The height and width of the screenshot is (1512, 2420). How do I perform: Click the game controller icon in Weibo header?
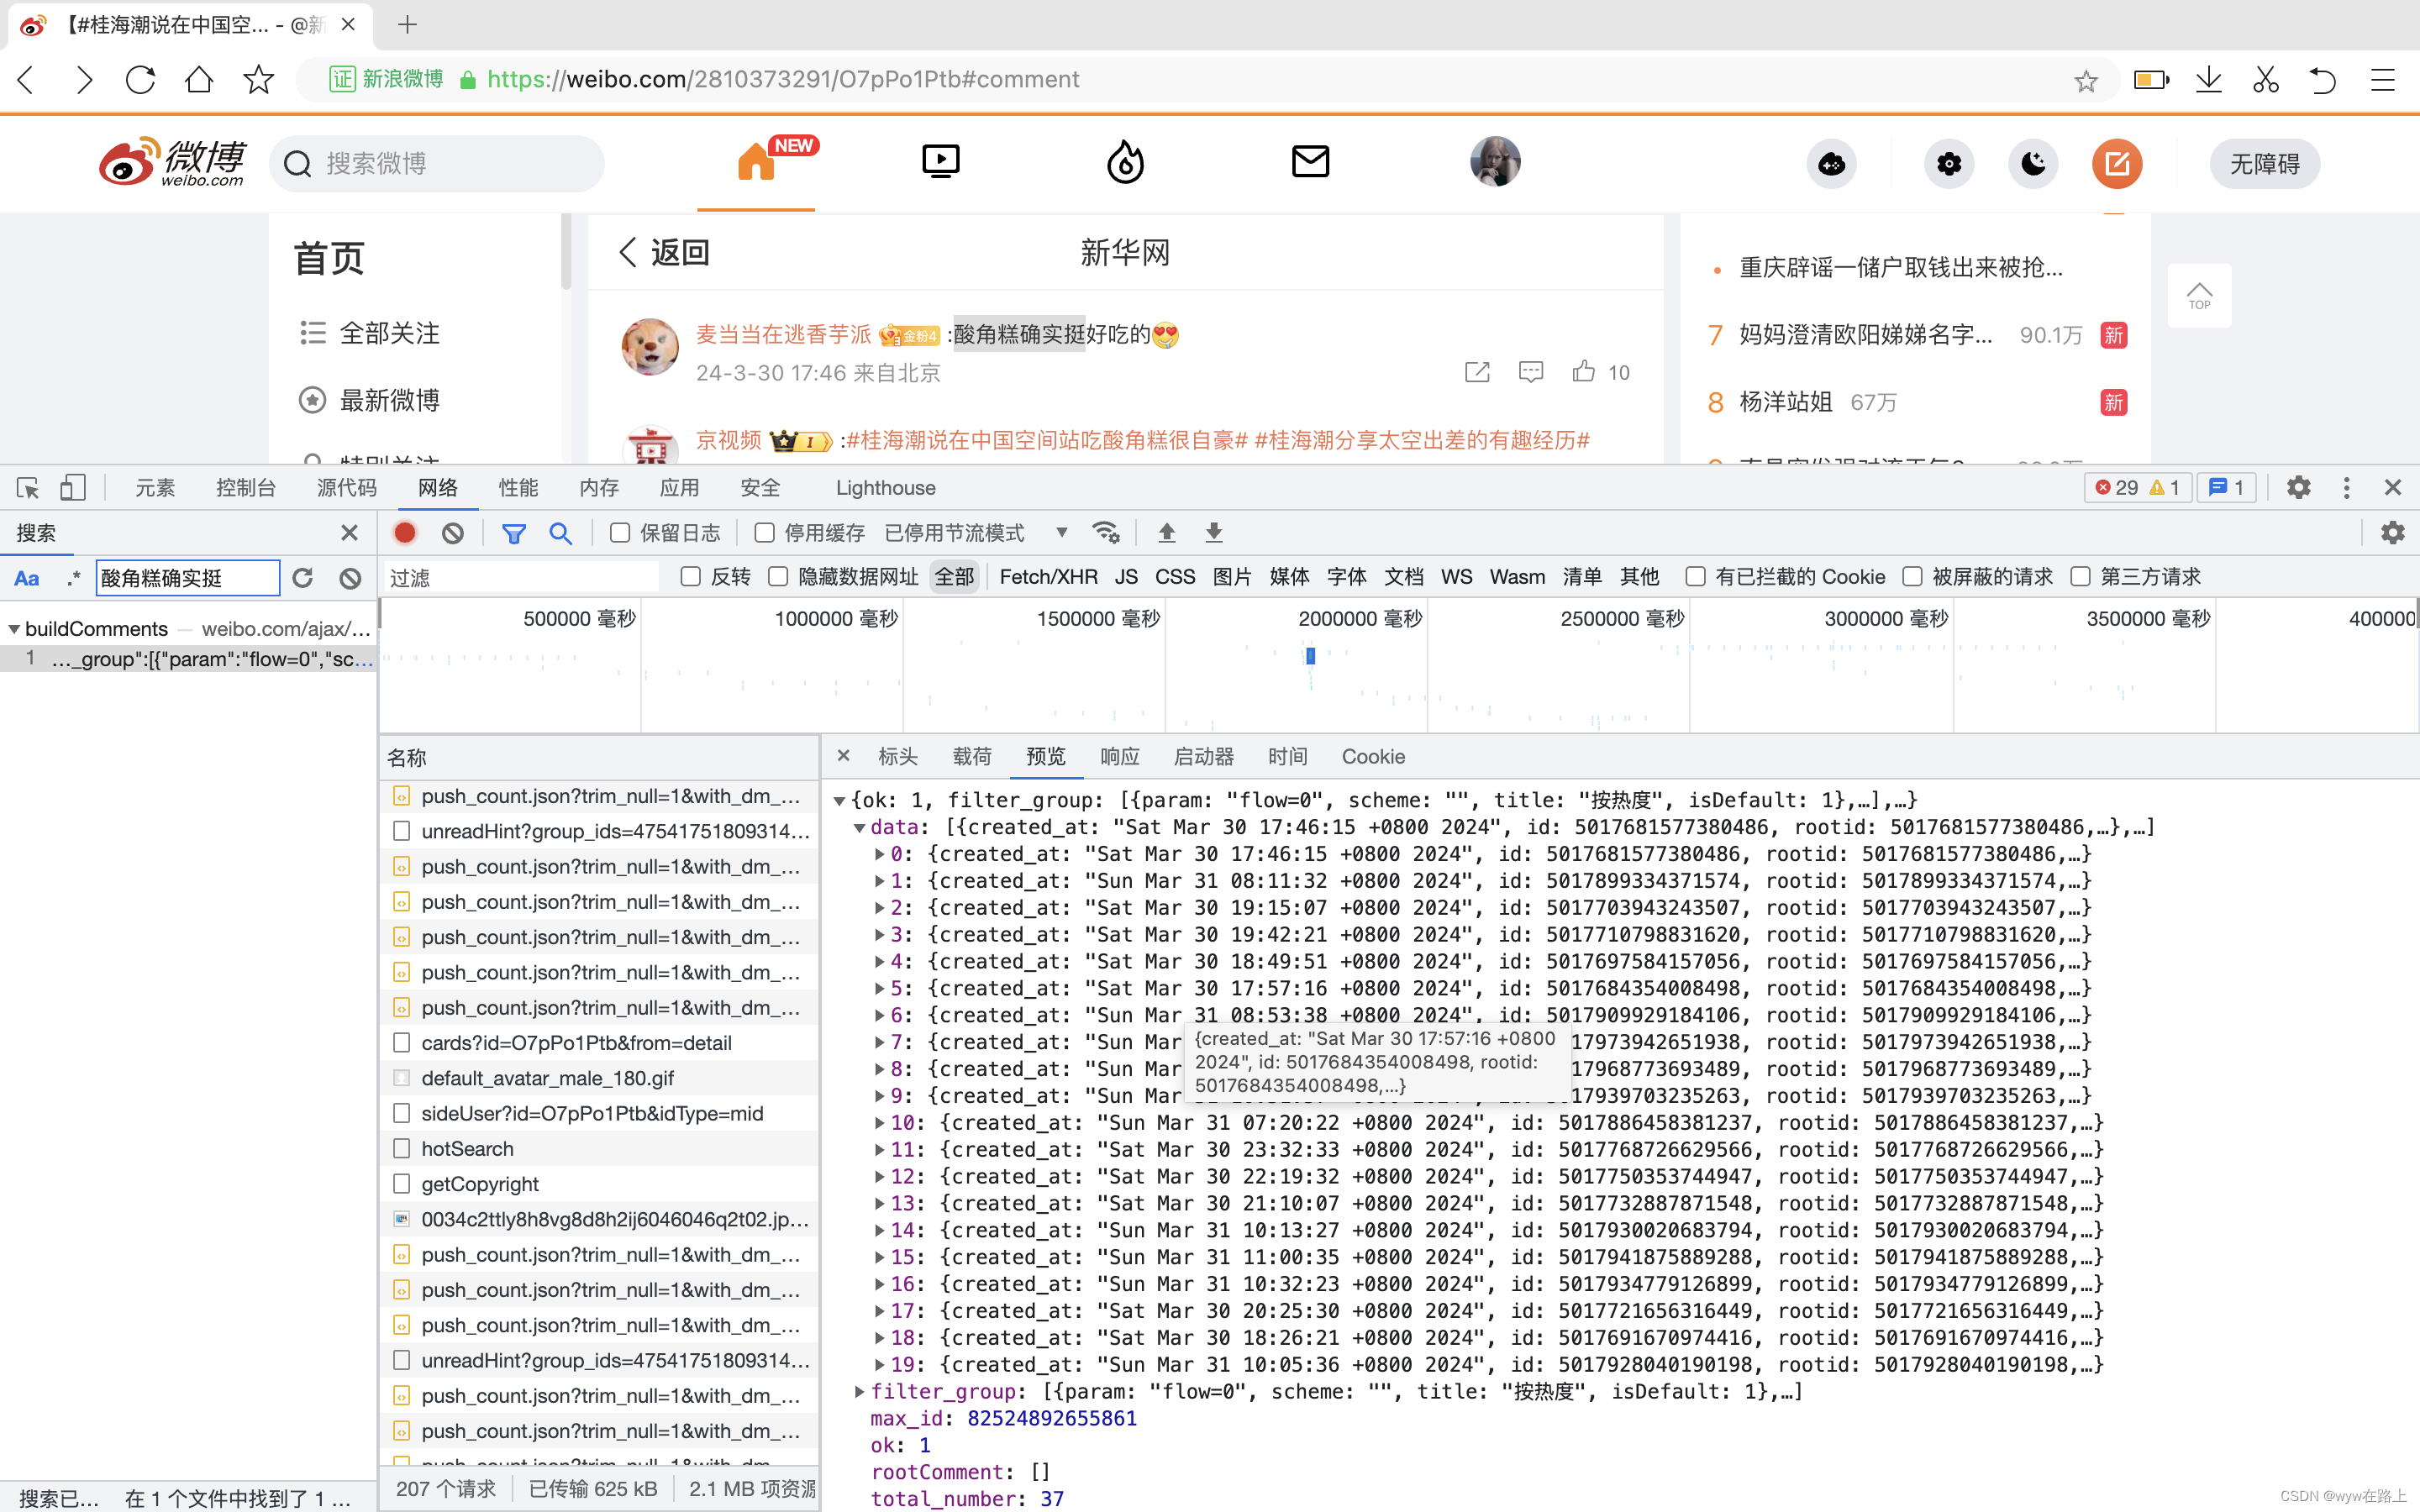pyautogui.click(x=1831, y=164)
